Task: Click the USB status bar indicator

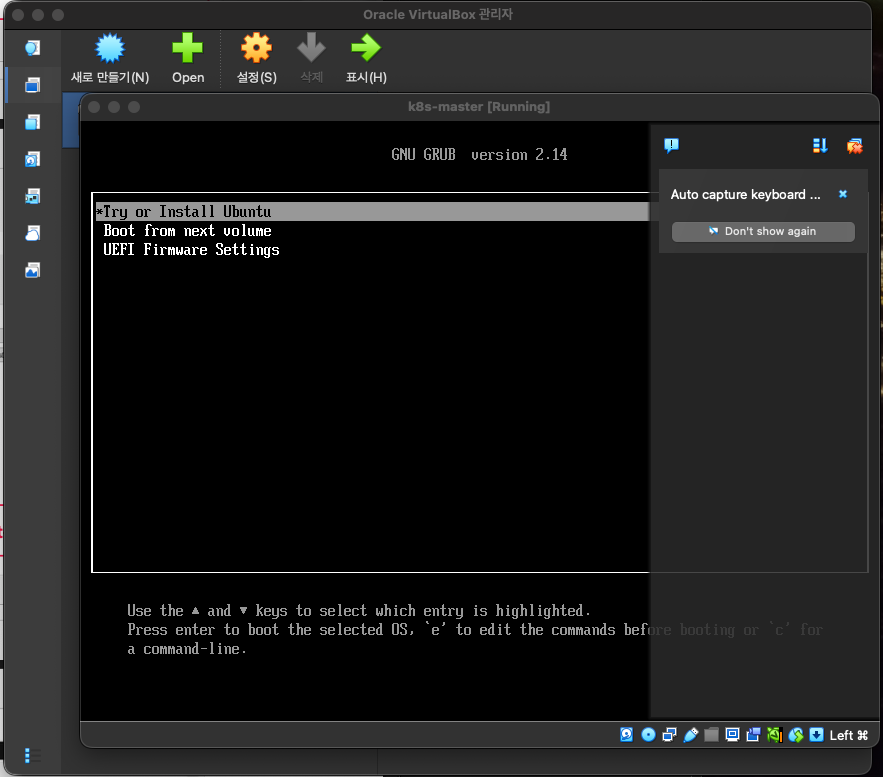Action: tap(690, 735)
